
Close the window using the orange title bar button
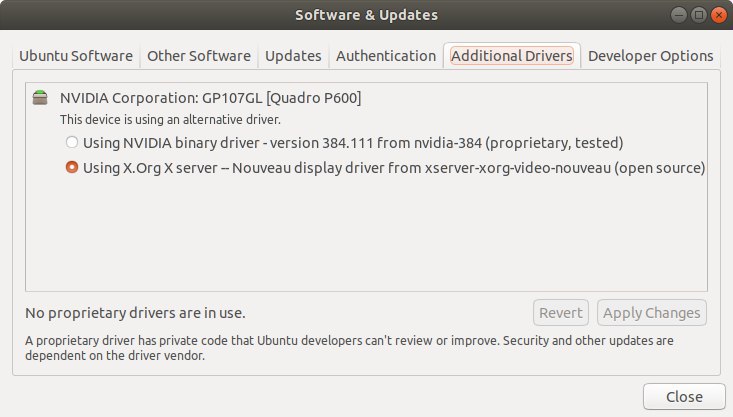pos(719,15)
